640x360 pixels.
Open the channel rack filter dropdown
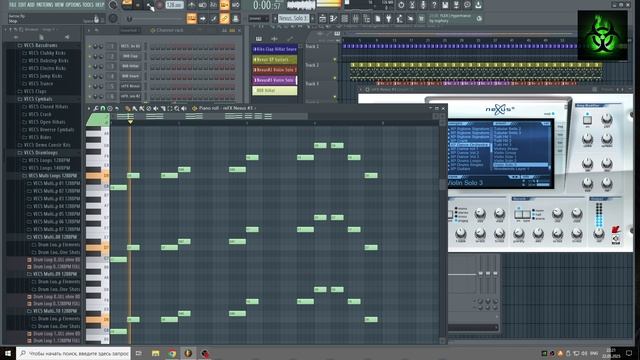(129, 30)
